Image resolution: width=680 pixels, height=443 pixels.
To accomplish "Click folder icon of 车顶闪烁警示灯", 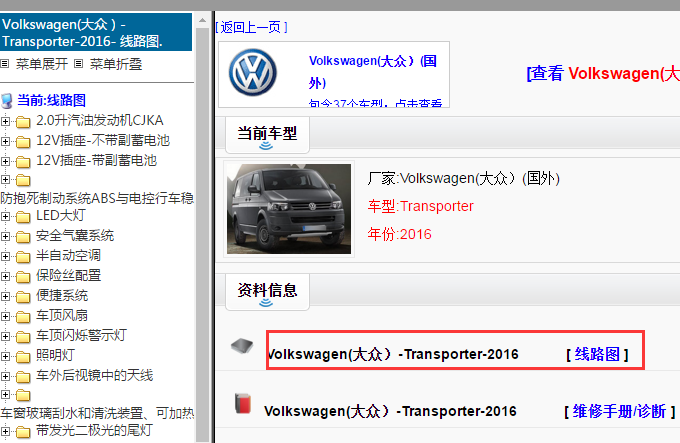I will (23, 336).
